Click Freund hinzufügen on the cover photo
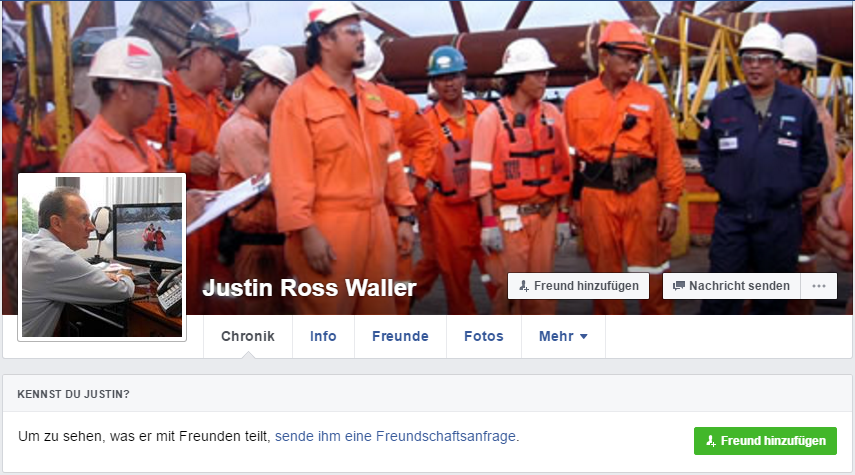The width and height of the screenshot is (855, 475). (x=578, y=286)
